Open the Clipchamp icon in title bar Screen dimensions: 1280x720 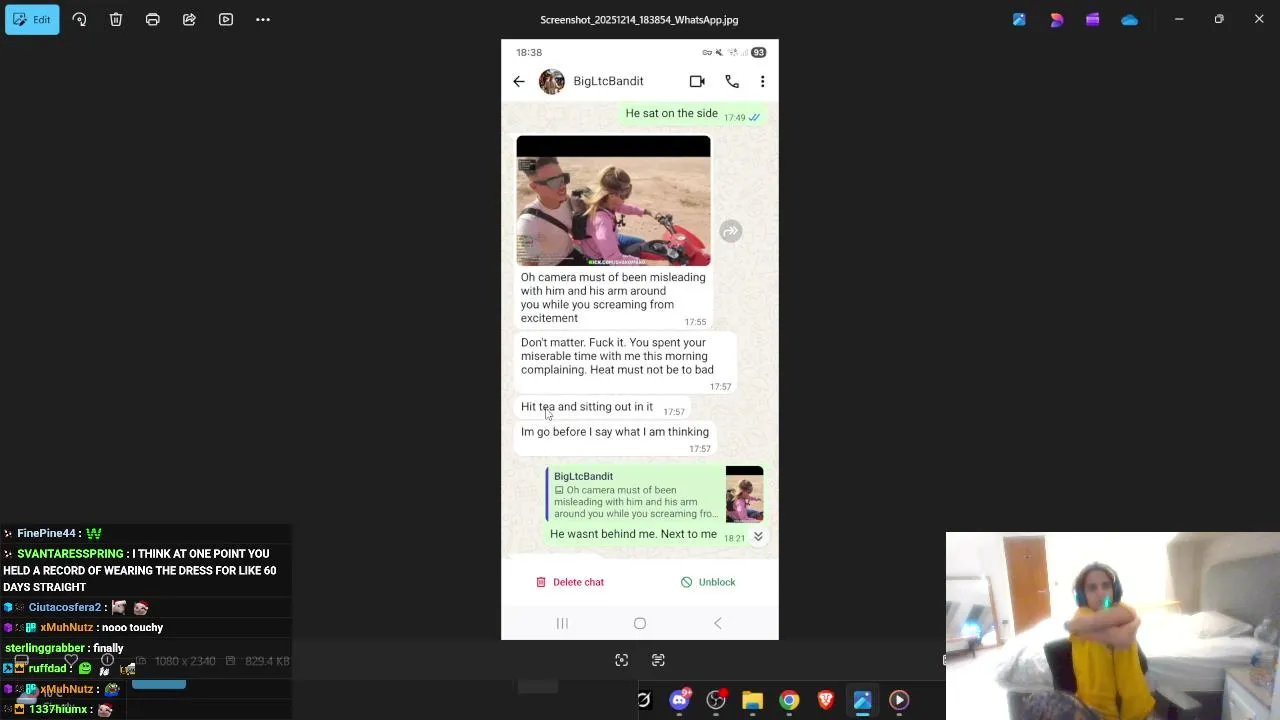click(x=1092, y=19)
